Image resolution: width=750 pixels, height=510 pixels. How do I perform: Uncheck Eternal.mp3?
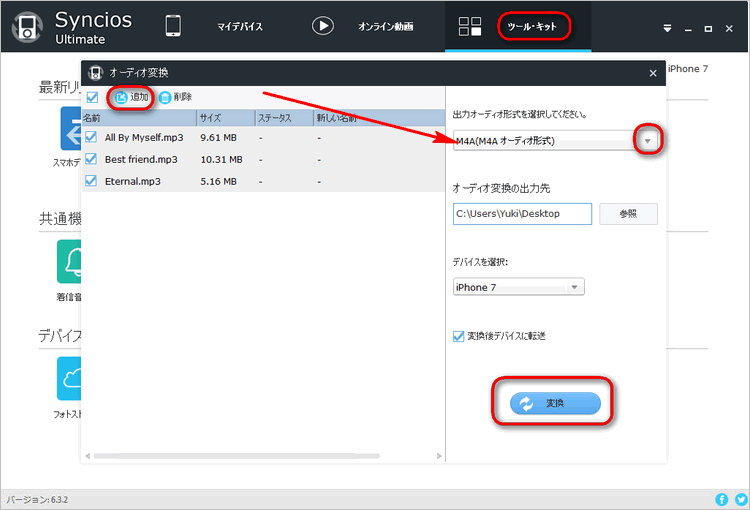[x=91, y=181]
